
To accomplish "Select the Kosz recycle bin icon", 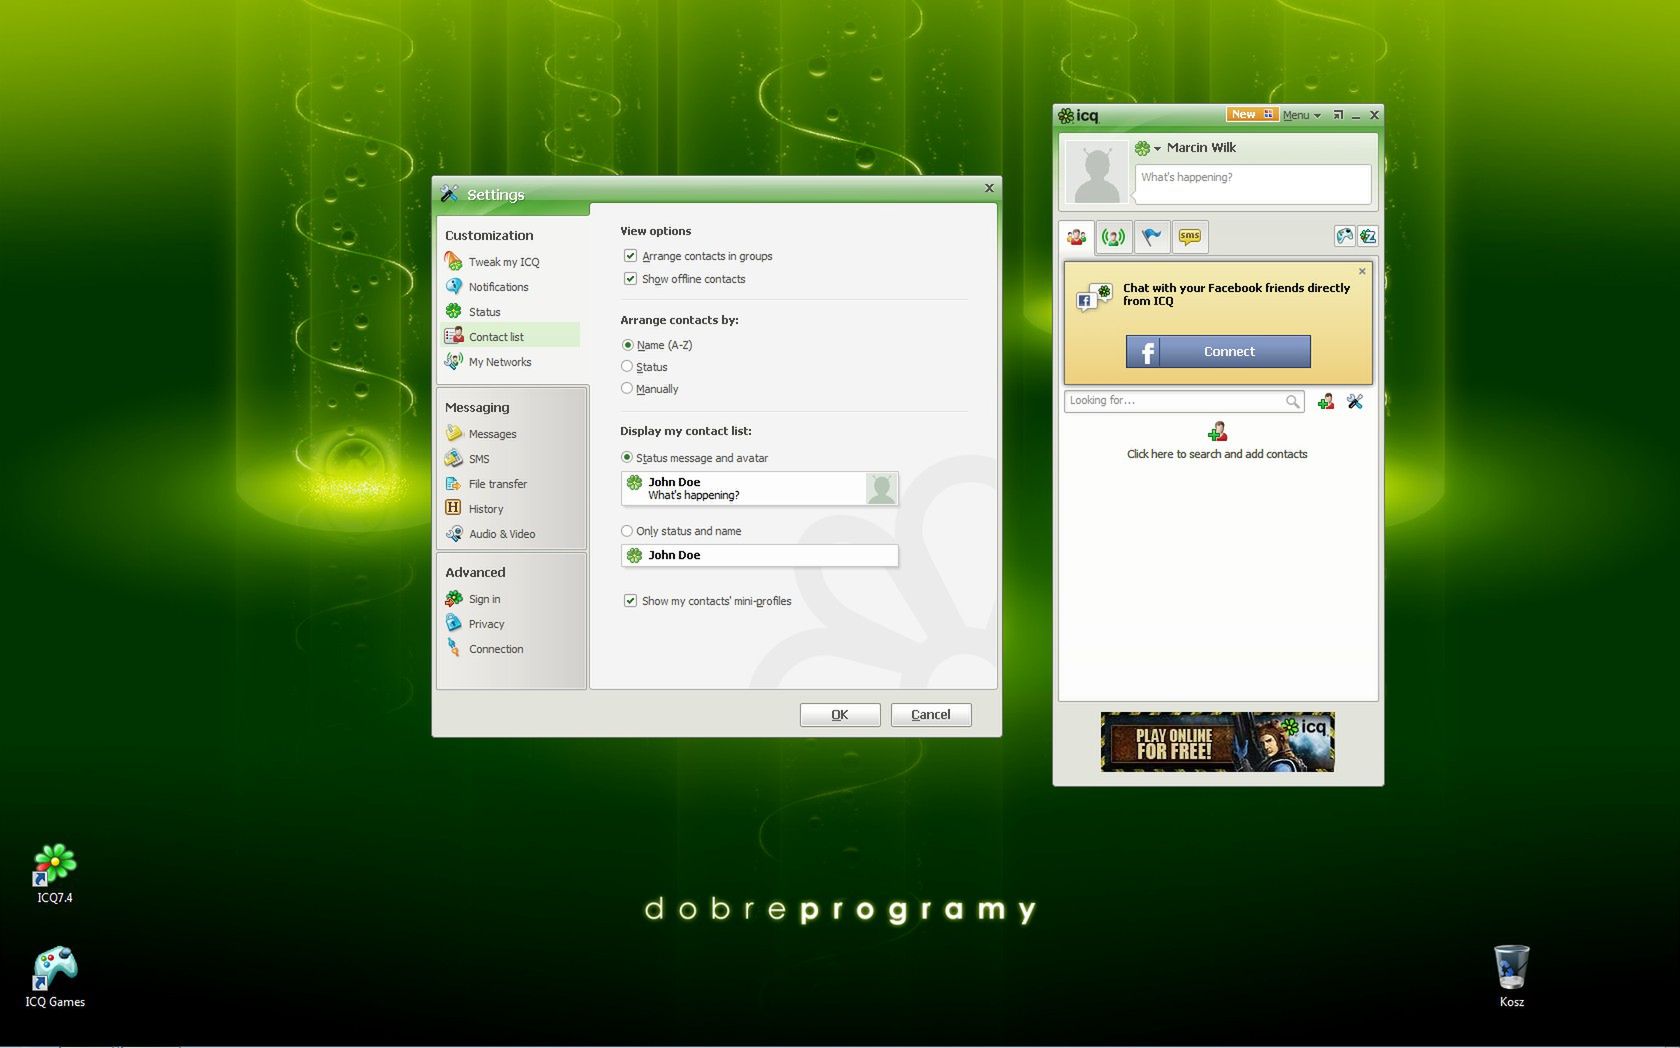I will point(1512,977).
